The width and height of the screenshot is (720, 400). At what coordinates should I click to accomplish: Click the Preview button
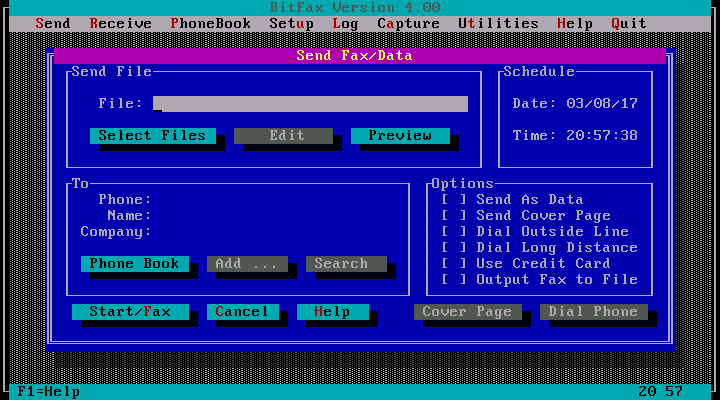[x=400, y=136]
